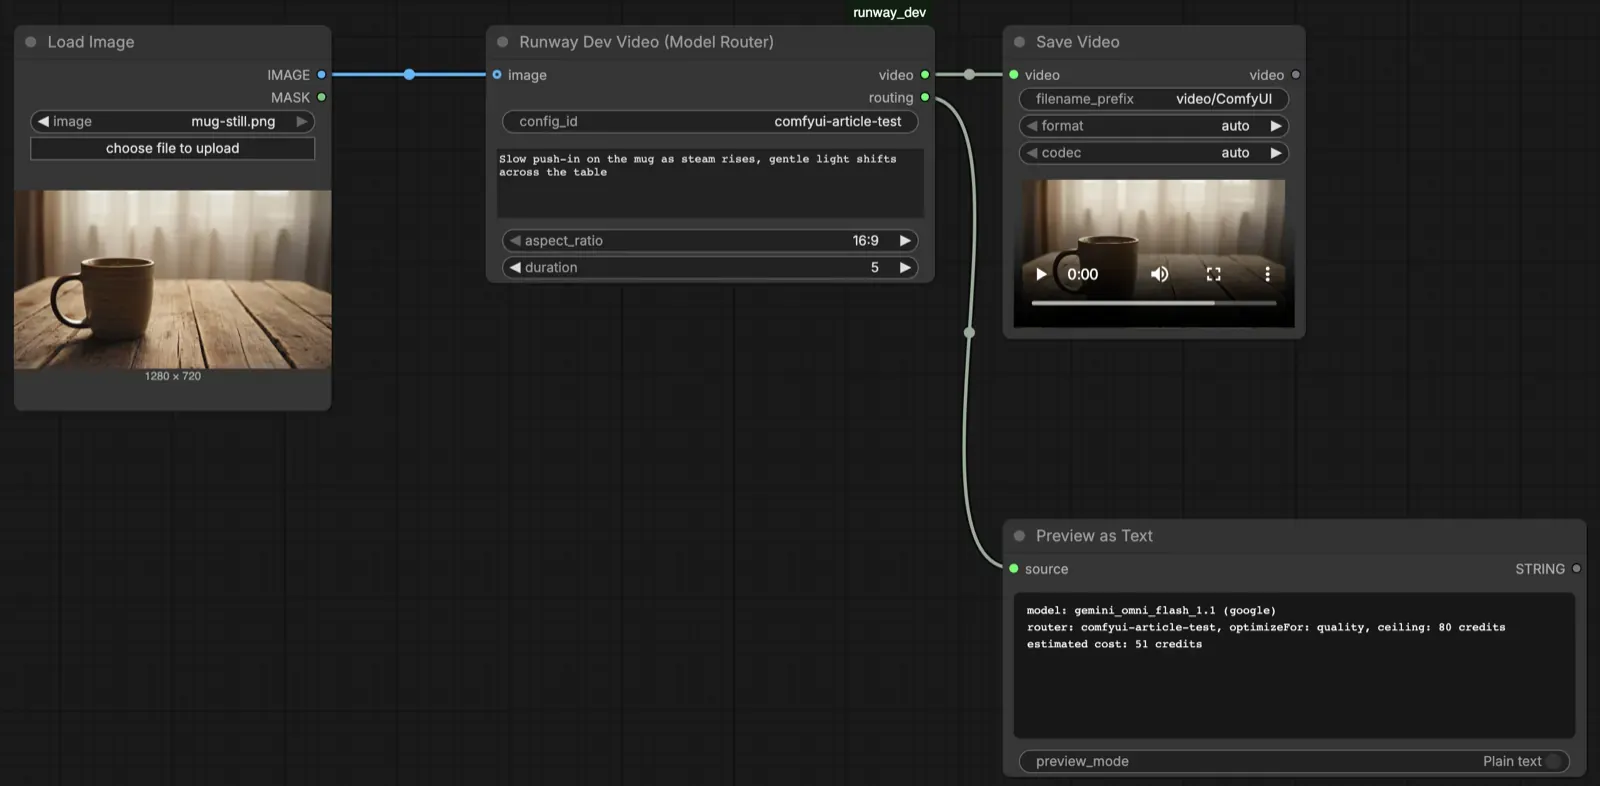Collapse the Runway Dev Video node via its dot
The image size is (1600, 786).
coord(503,42)
